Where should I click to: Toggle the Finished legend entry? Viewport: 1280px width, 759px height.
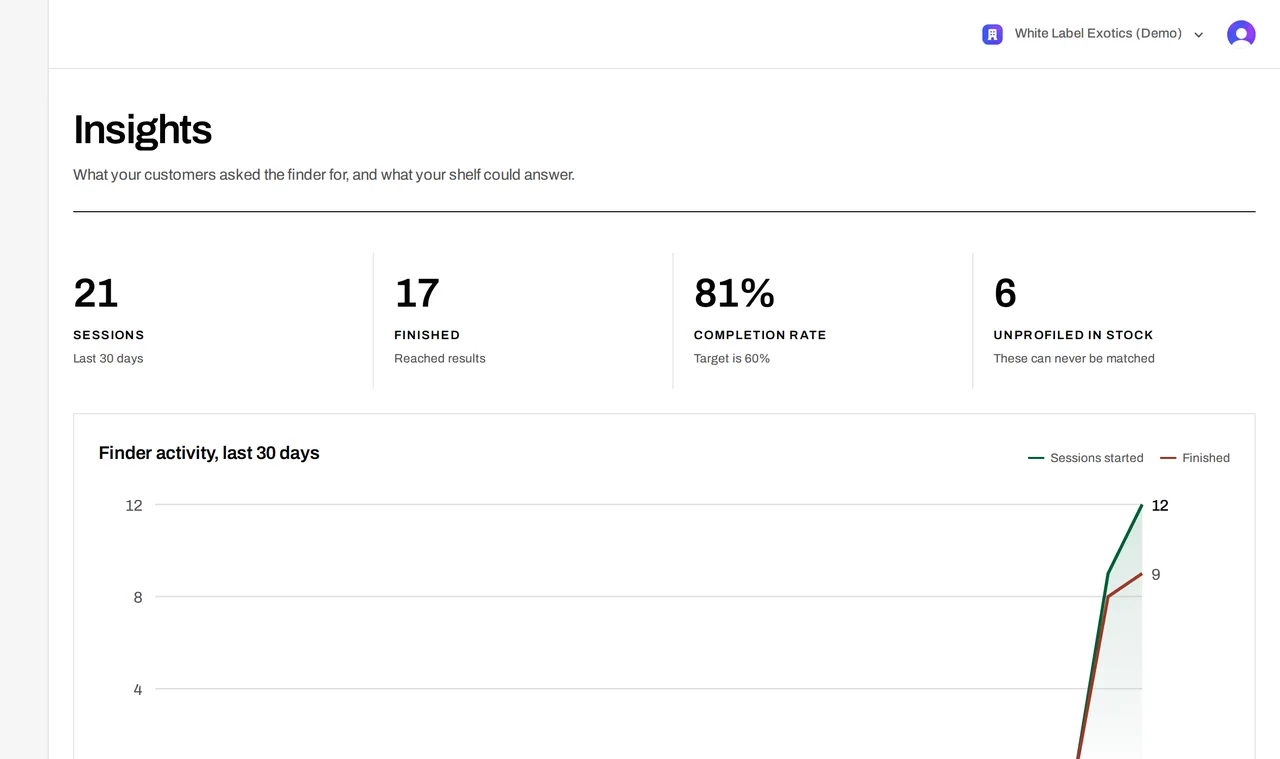1195,458
